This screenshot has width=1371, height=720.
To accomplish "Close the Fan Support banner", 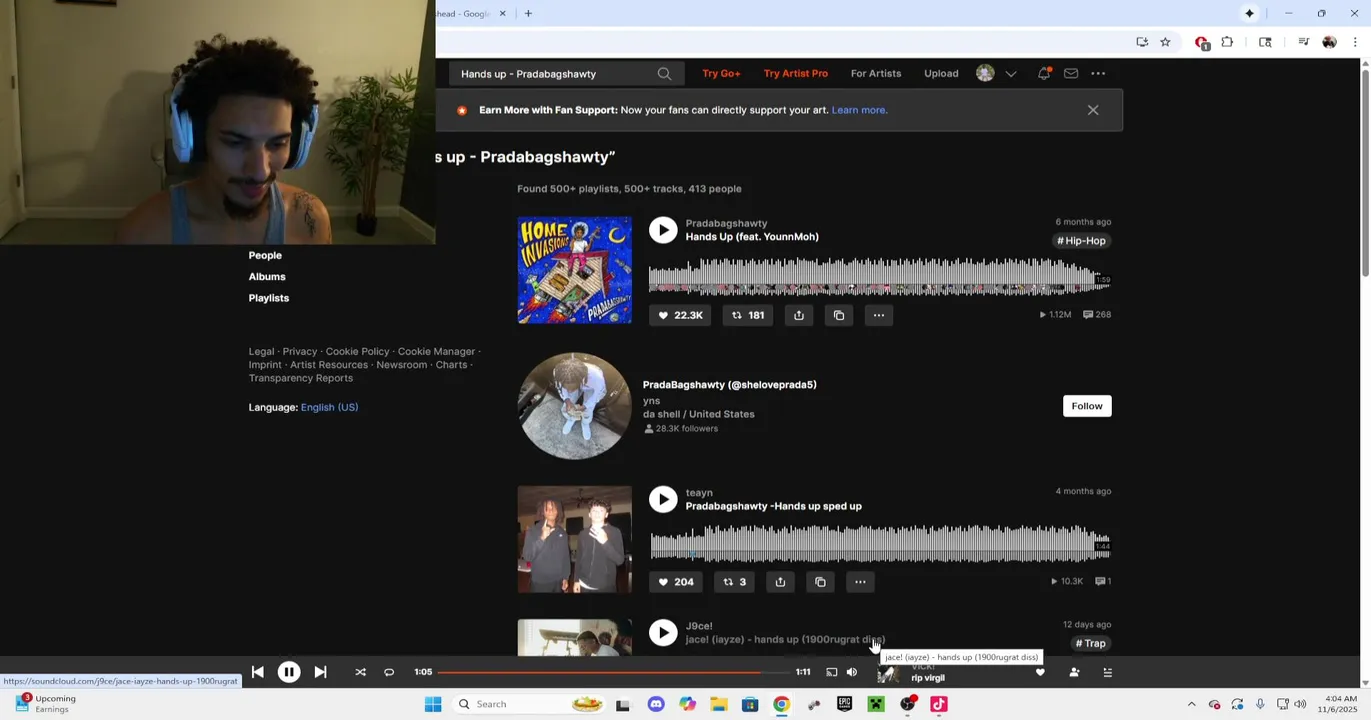I will (x=1093, y=110).
